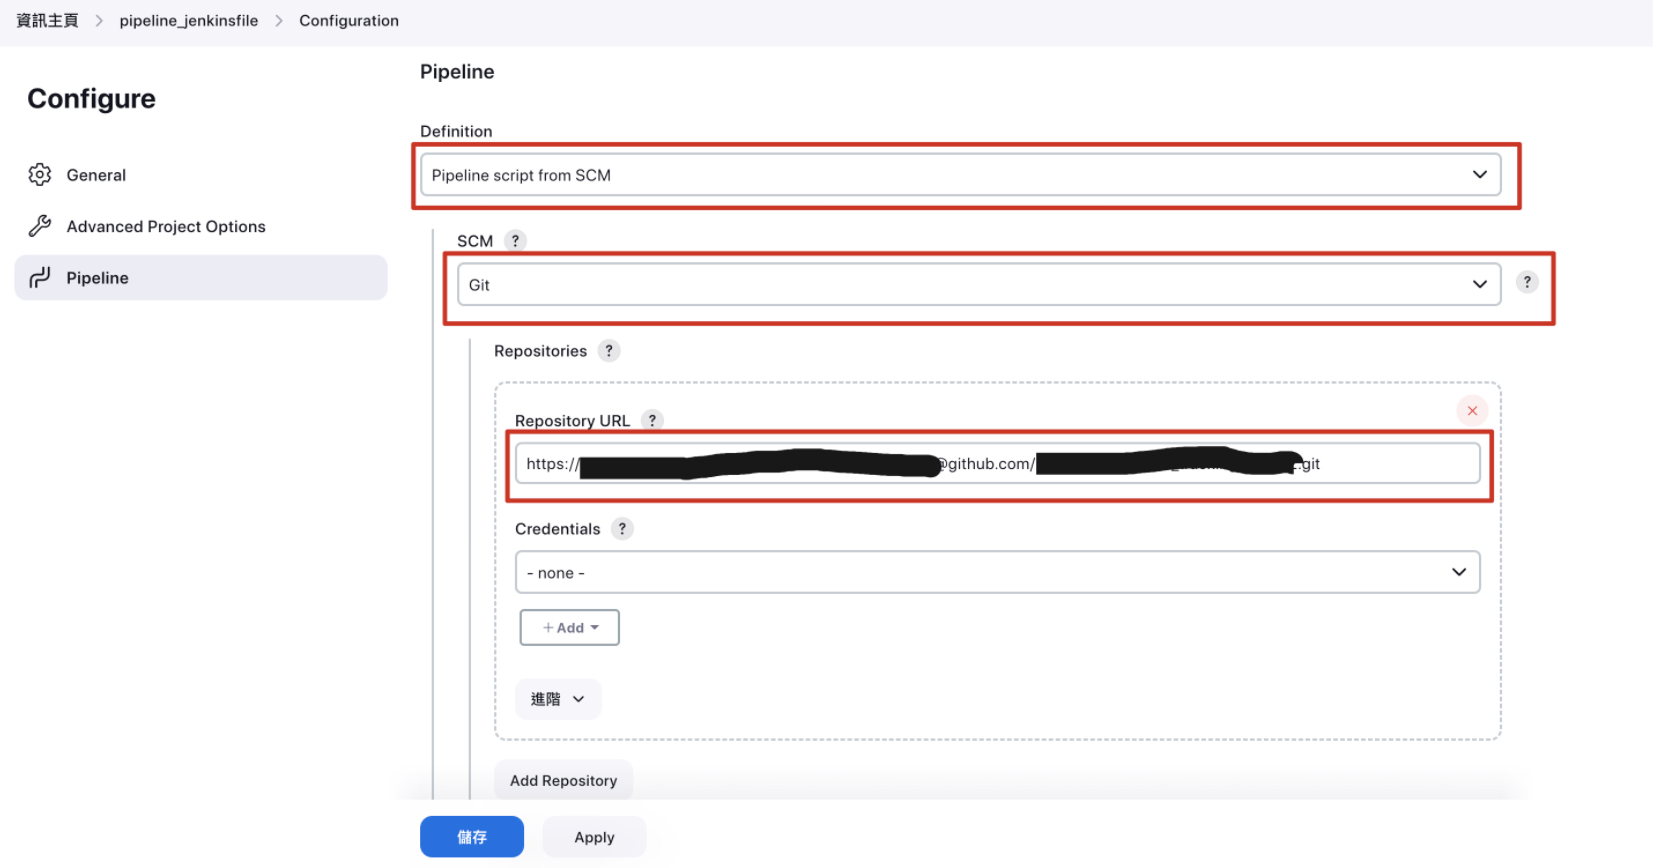The image size is (1653, 868).
Task: Click help icon right of Git dropdown
Action: point(1526,282)
